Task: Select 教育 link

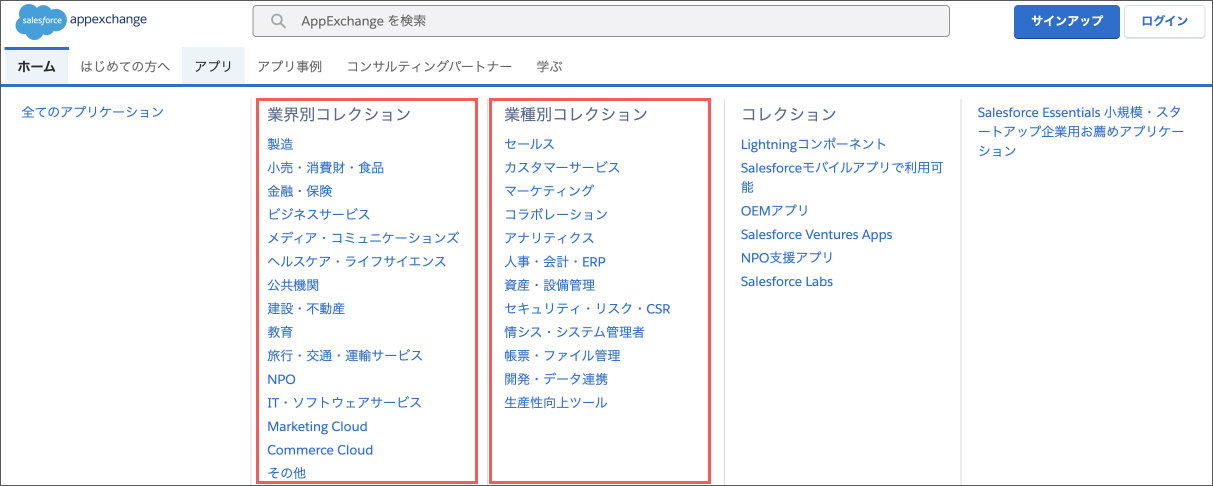Action: point(280,332)
